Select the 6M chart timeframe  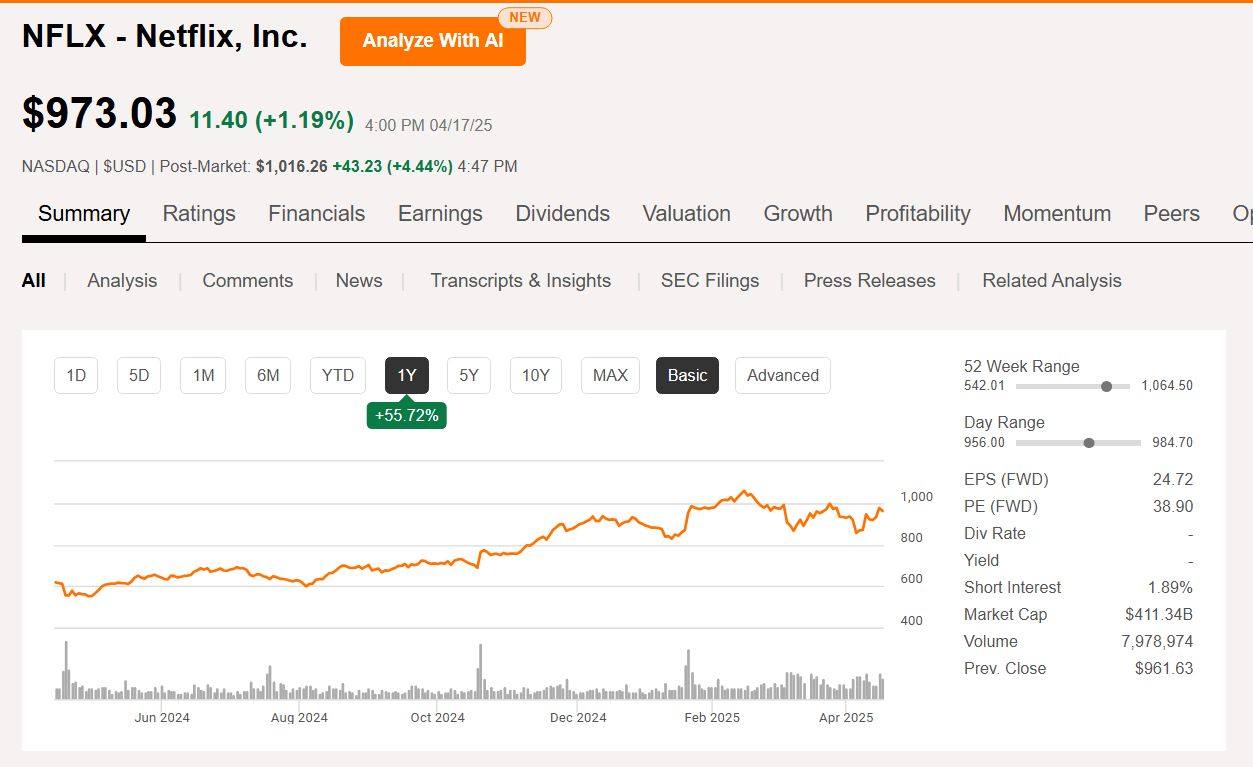point(267,375)
